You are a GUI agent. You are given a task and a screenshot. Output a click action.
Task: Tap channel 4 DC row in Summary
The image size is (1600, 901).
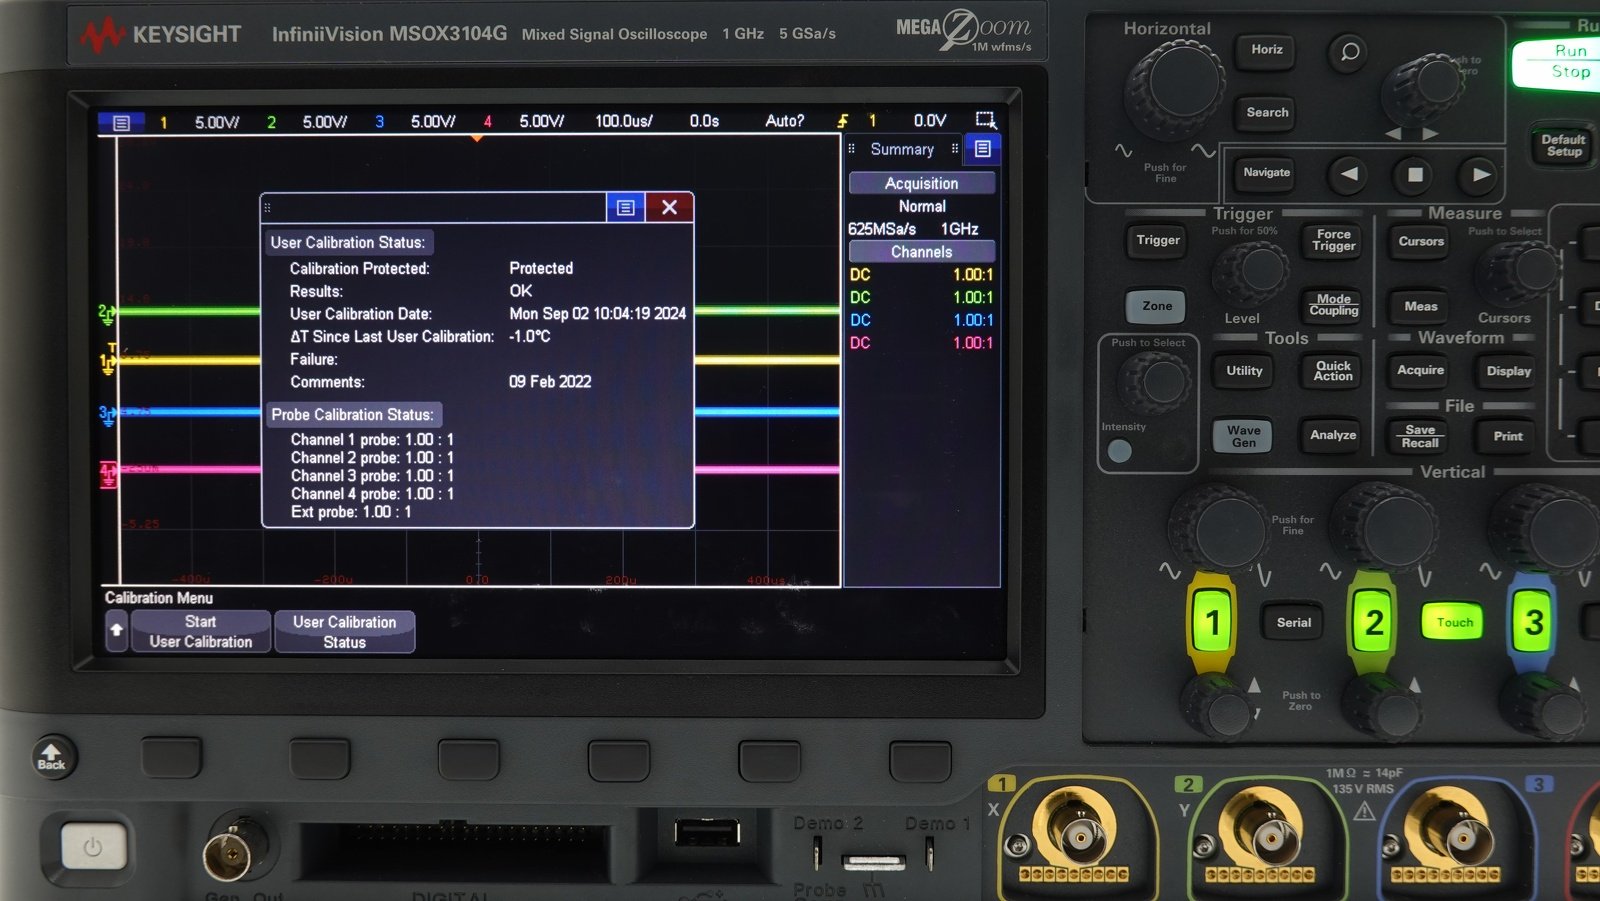(922, 343)
